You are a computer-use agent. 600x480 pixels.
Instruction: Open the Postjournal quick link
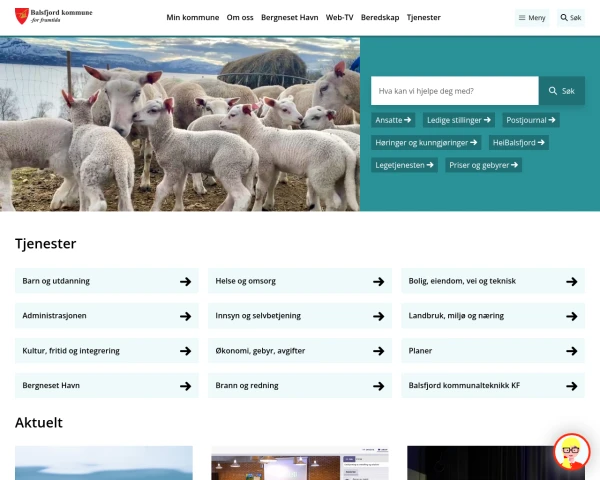pos(531,120)
